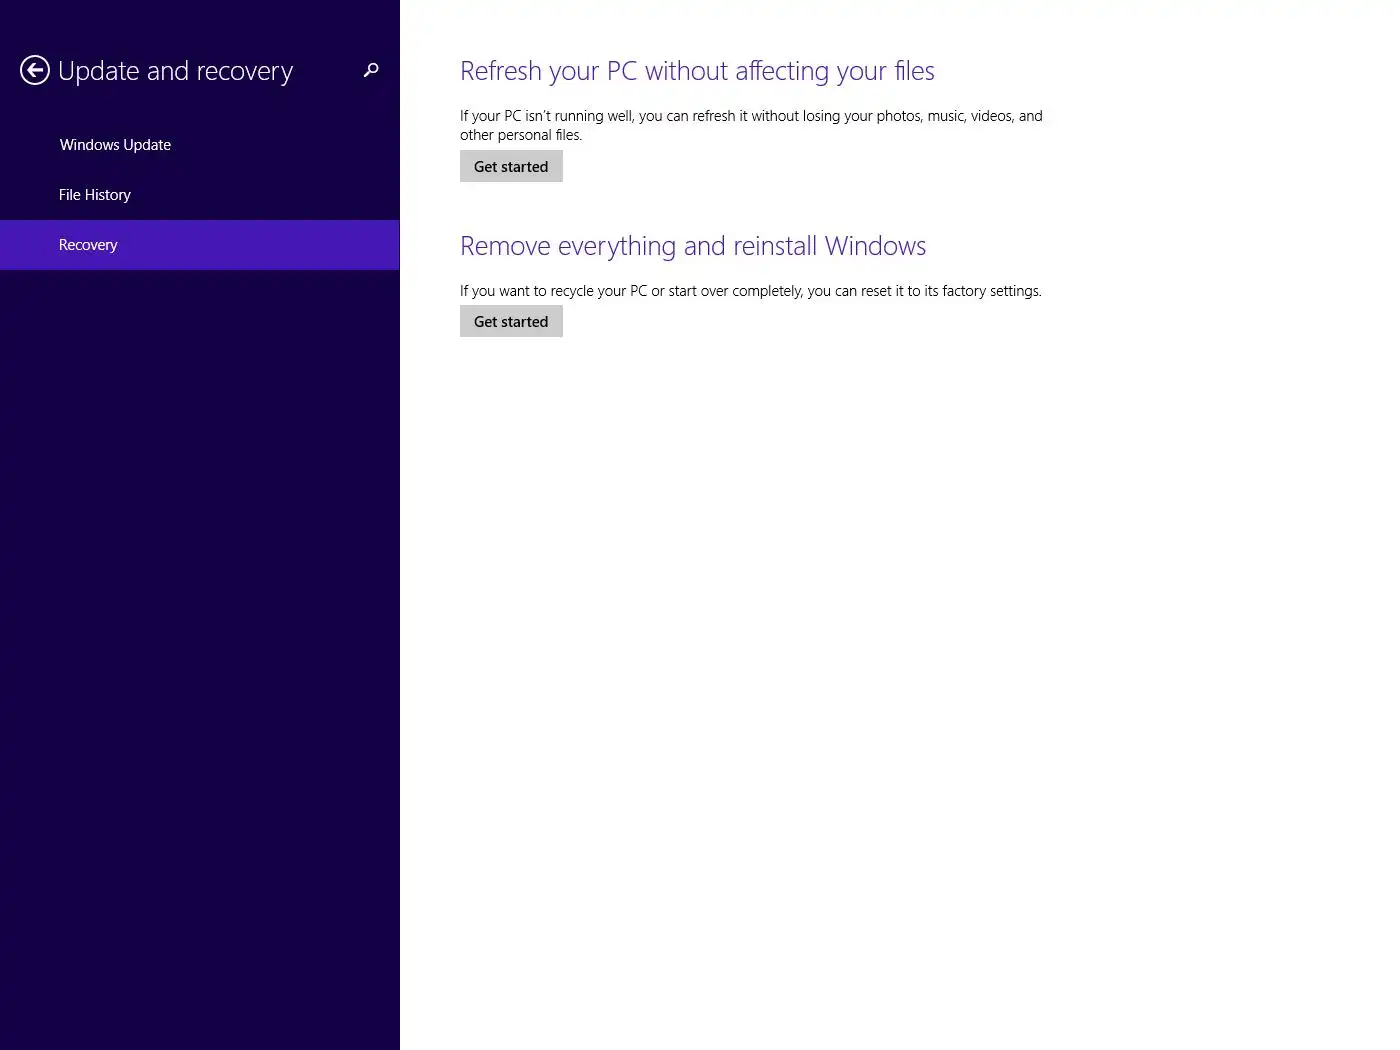1400x1050 pixels.
Task: Click the 'If you want to recycle your PC' description
Action: pyautogui.click(x=751, y=291)
